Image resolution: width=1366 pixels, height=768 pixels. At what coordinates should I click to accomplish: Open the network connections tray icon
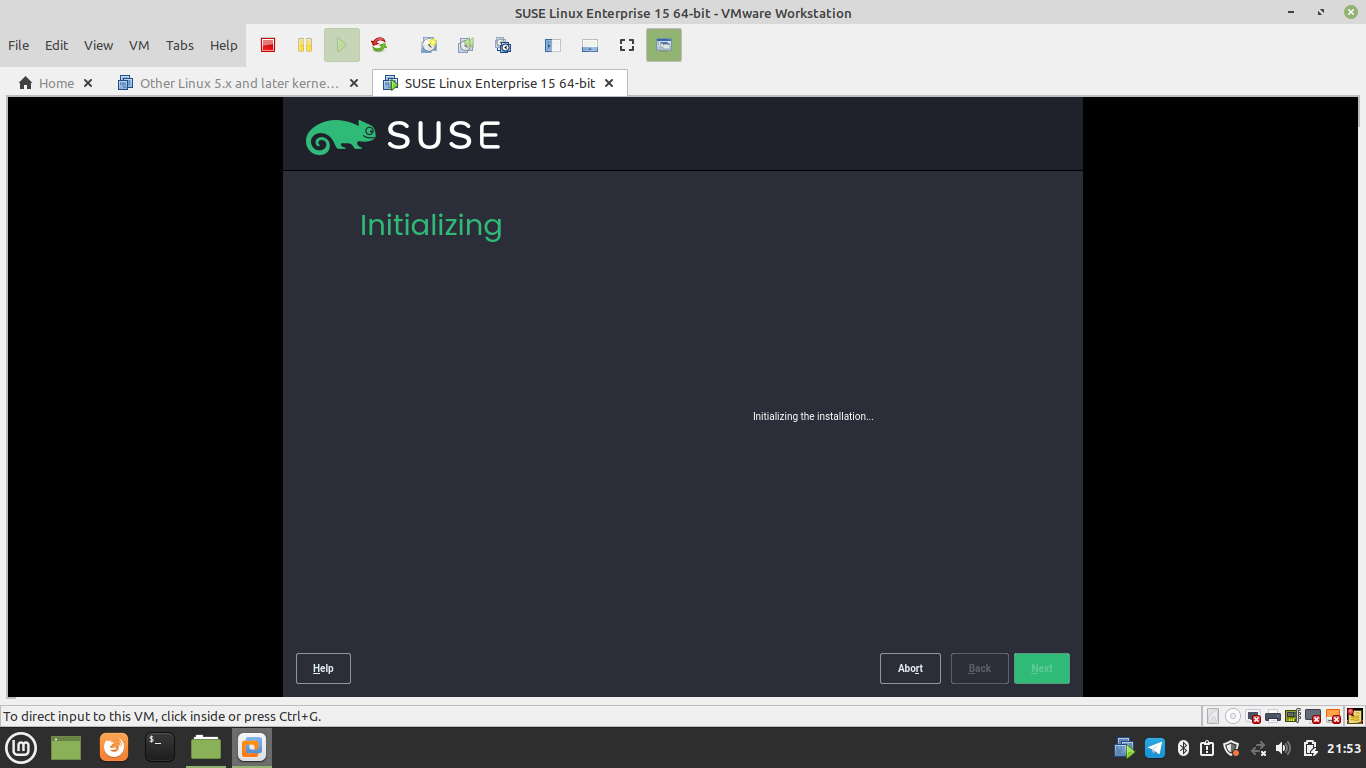pos(1258,748)
